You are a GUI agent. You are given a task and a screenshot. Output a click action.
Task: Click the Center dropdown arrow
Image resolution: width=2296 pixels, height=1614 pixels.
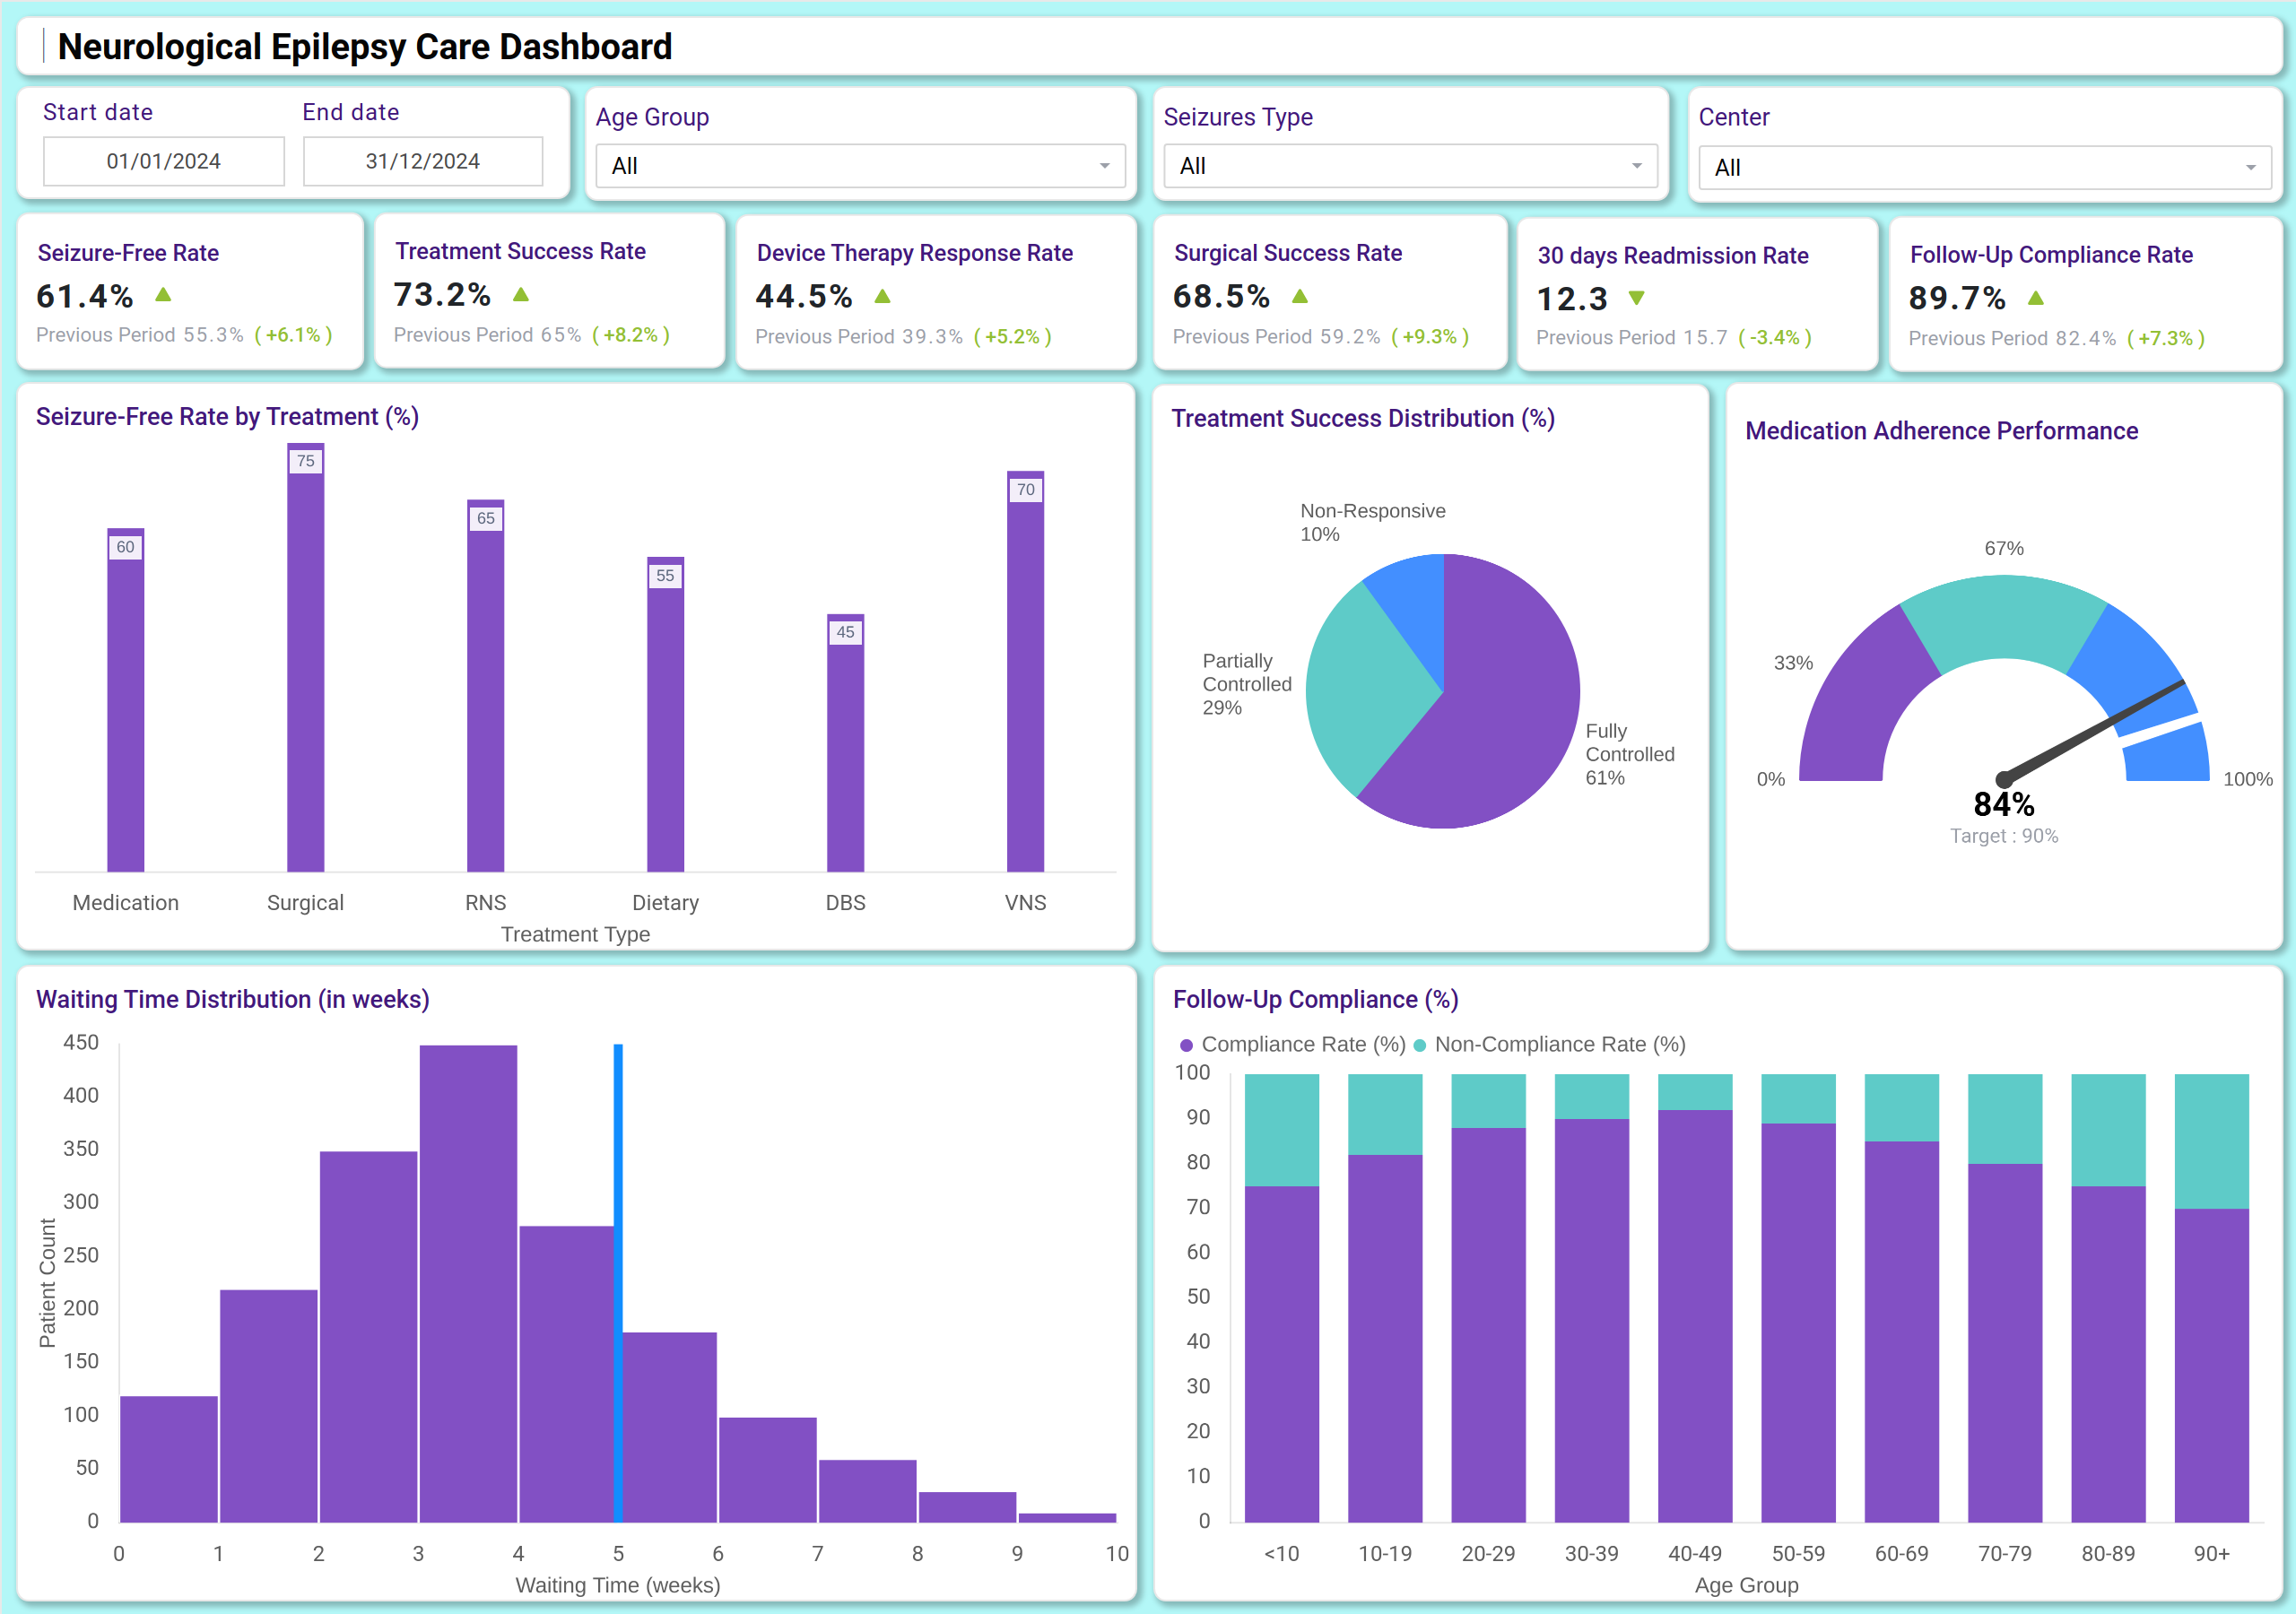2251,168
